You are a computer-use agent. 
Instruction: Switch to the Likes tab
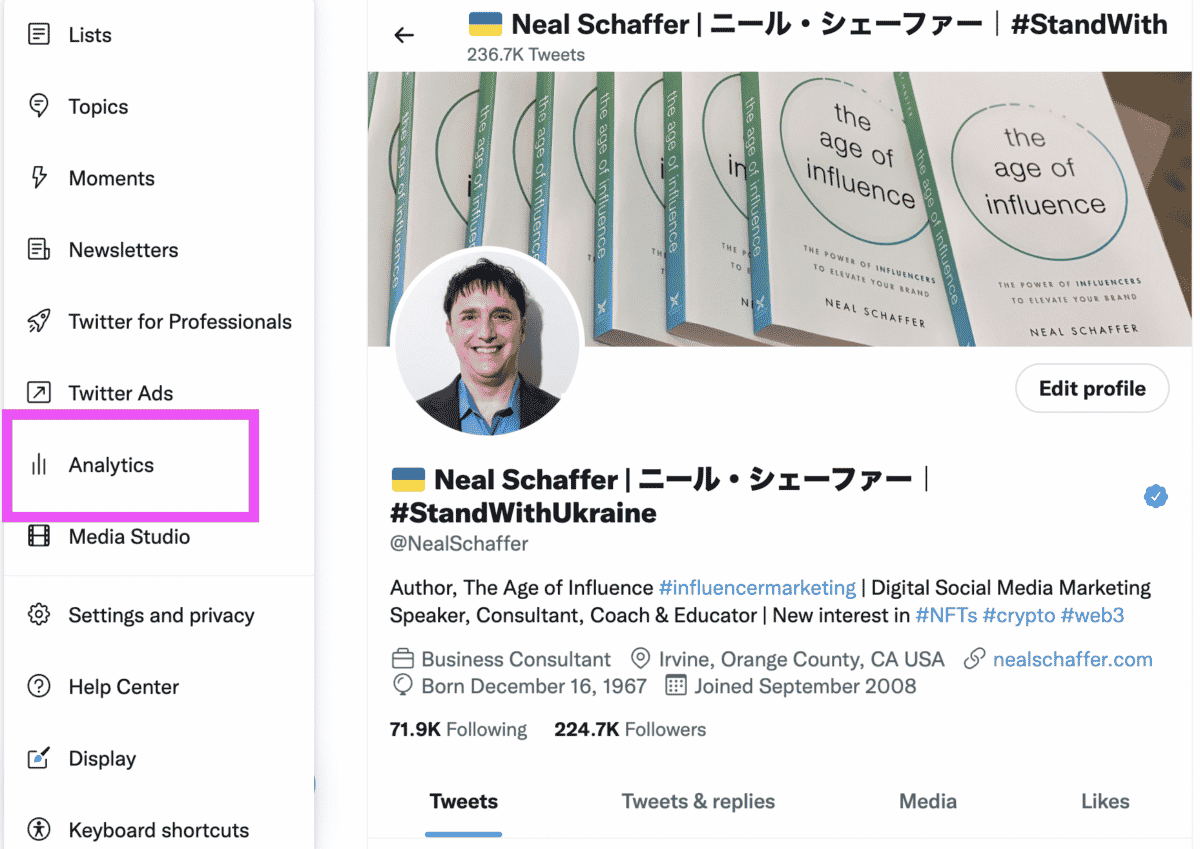coord(1105,802)
